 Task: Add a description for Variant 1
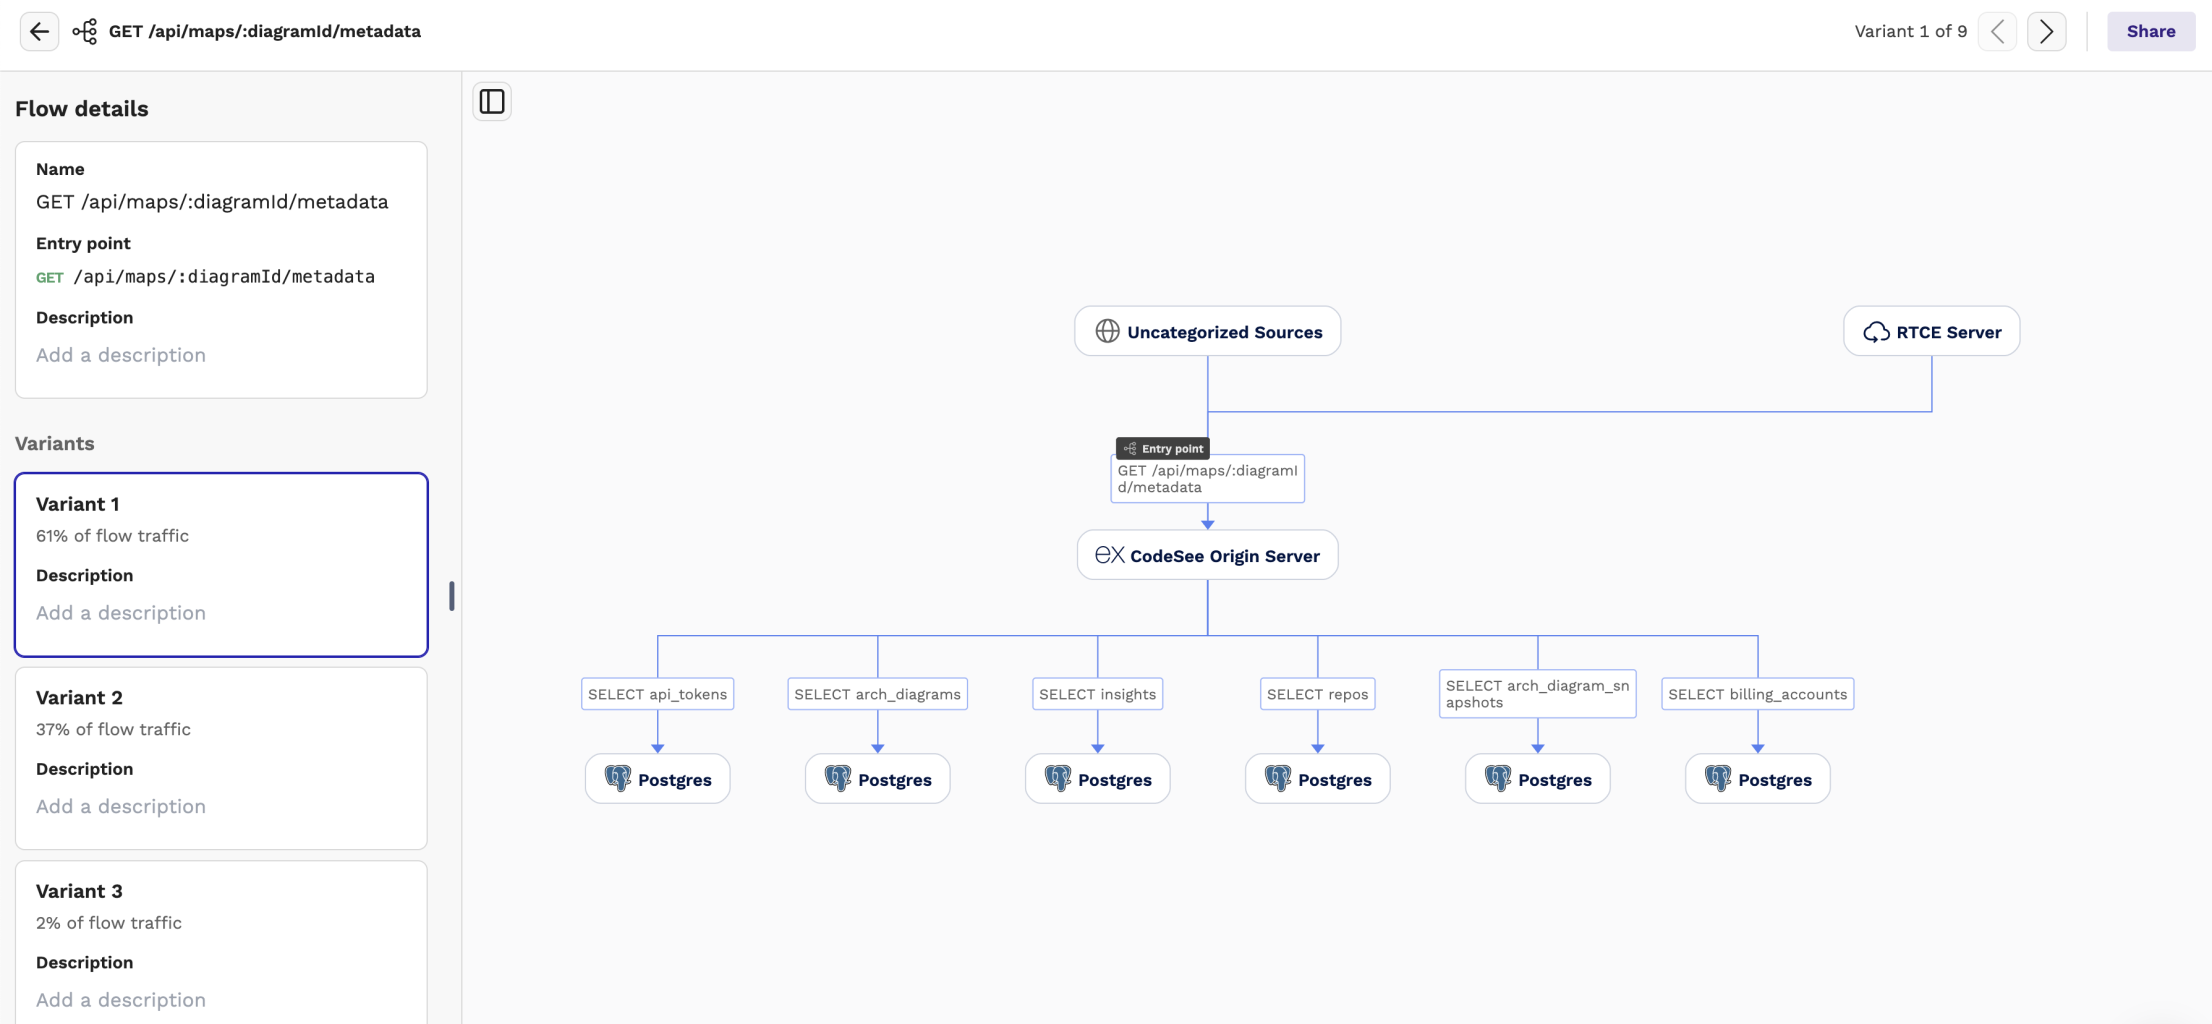tap(121, 613)
